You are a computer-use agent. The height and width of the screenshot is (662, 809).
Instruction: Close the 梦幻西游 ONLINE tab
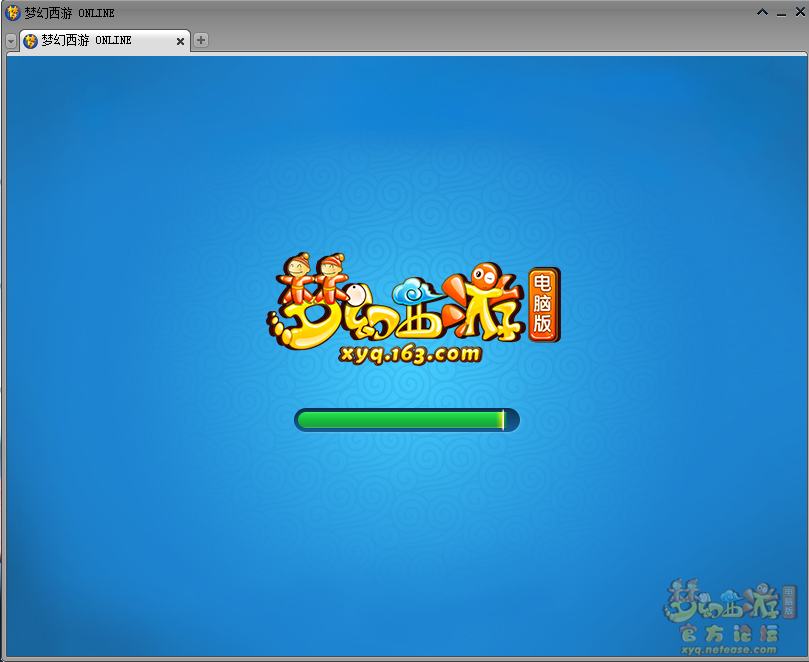tap(180, 41)
